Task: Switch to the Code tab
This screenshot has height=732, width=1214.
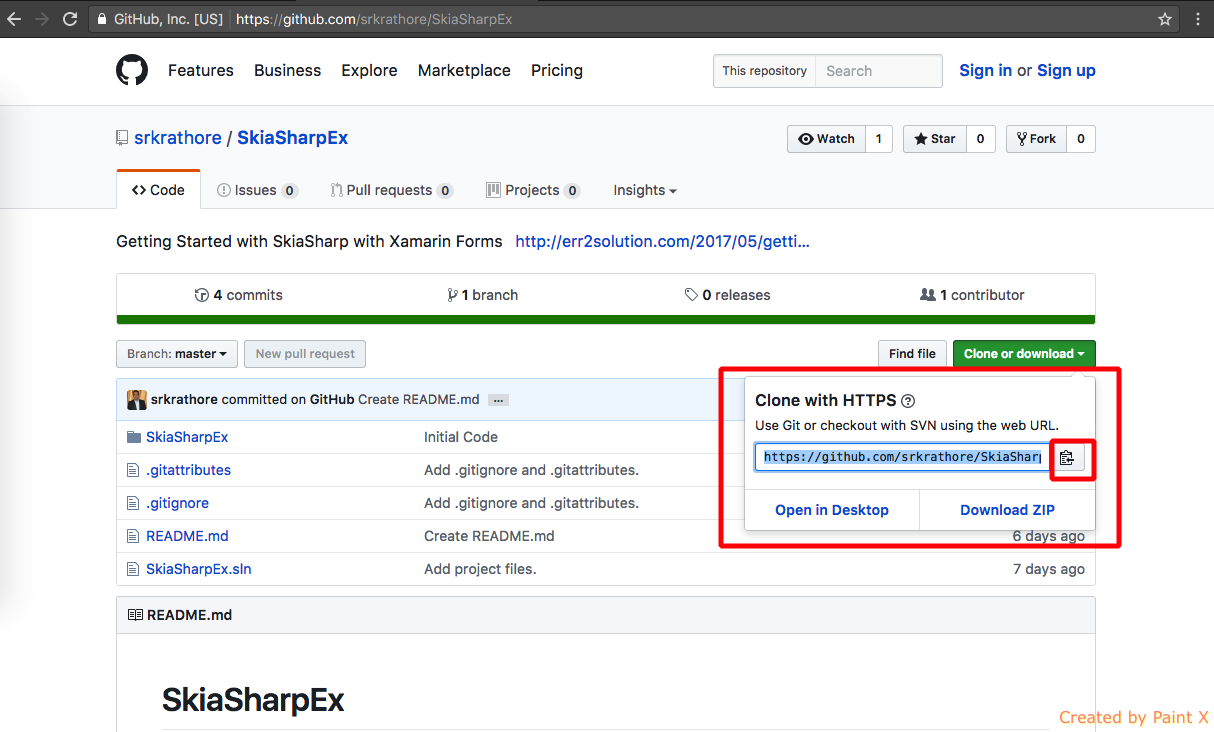Action: [x=159, y=190]
